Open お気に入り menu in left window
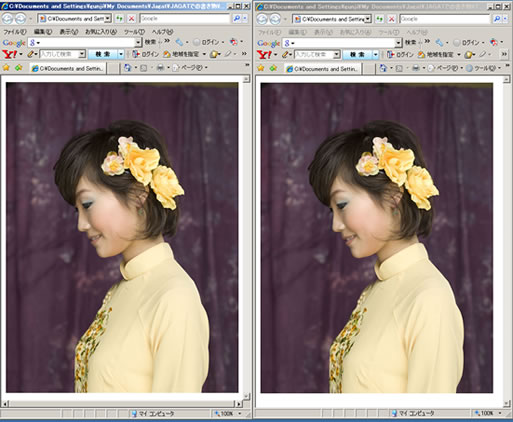Image resolution: width=513 pixels, height=422 pixels. 101,32
